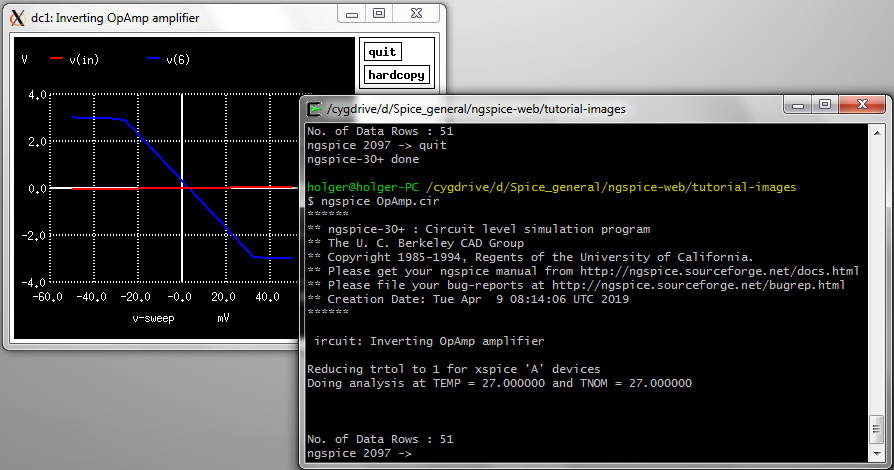Screen dimensions: 894x470
Task: Maximize the dc1 plot window
Action: [379, 13]
